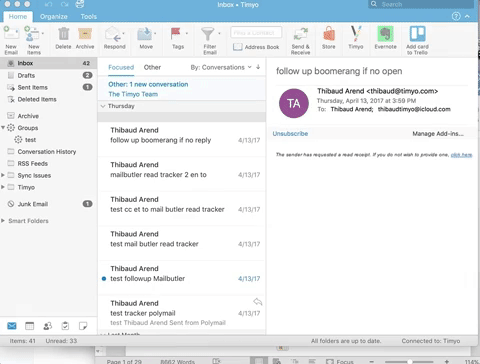
Task: Add card to Trello
Action: point(417,41)
